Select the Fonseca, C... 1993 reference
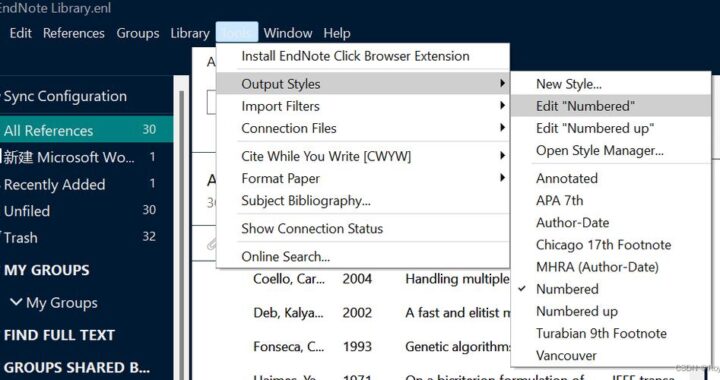The width and height of the screenshot is (720, 380). pos(288,346)
